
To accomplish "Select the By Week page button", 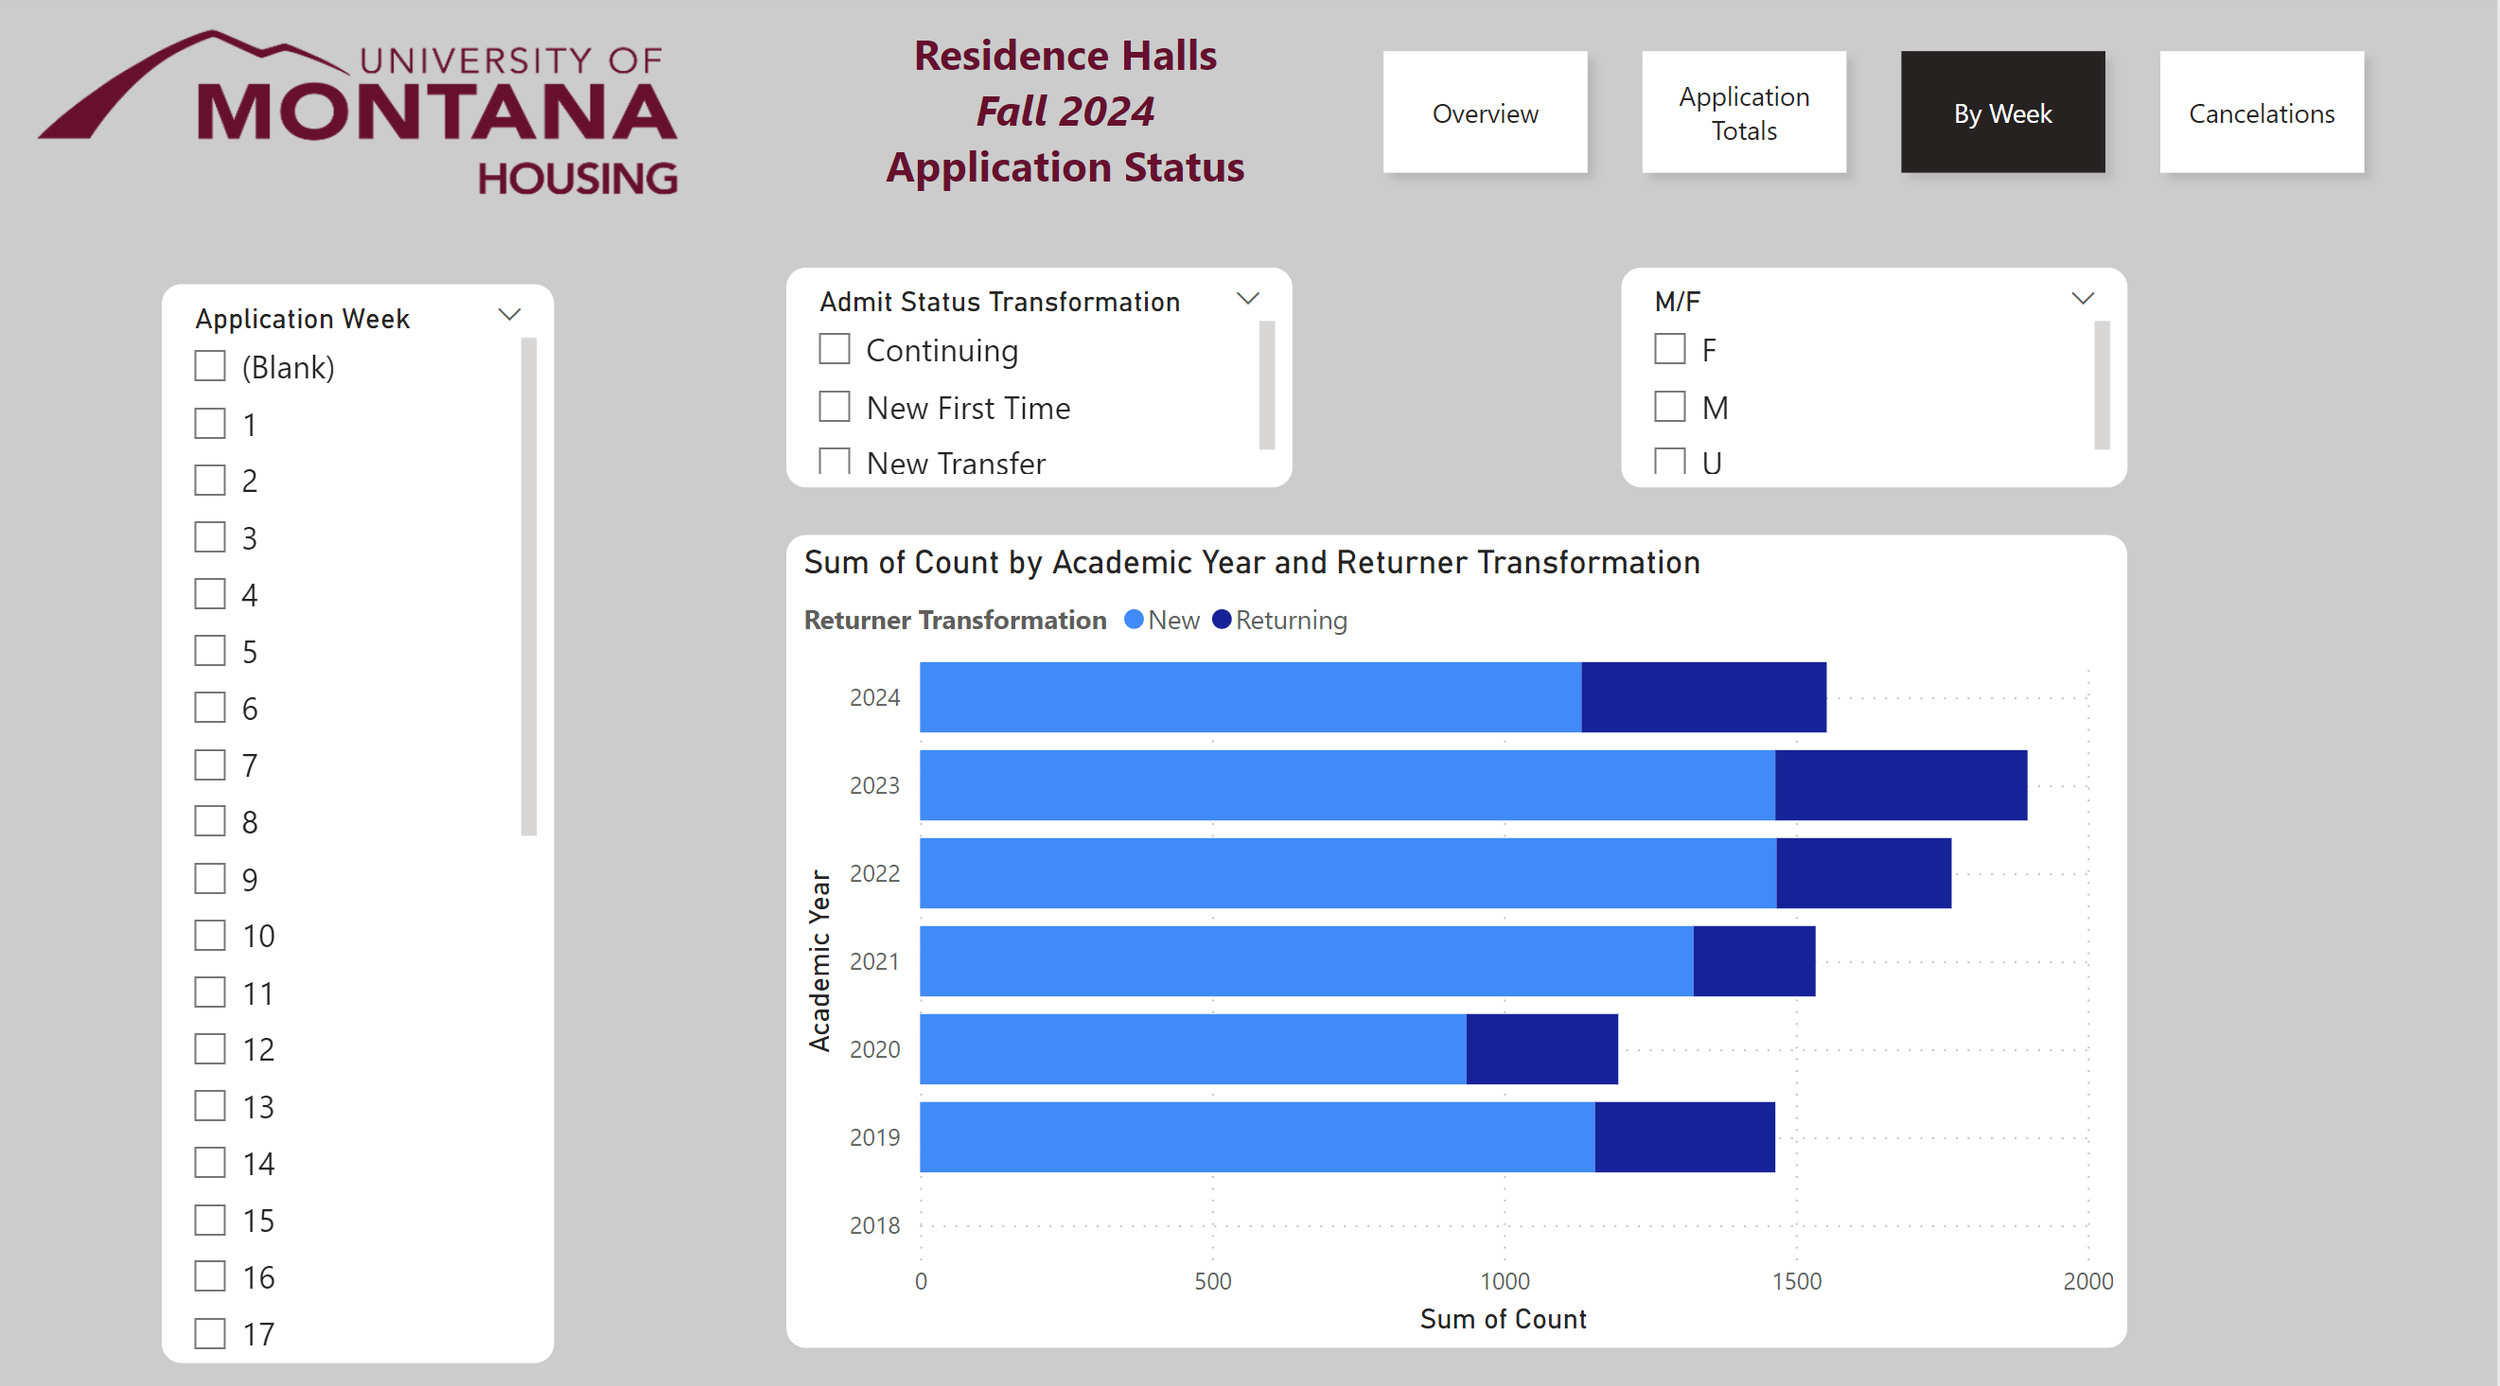I will pos(2002,113).
